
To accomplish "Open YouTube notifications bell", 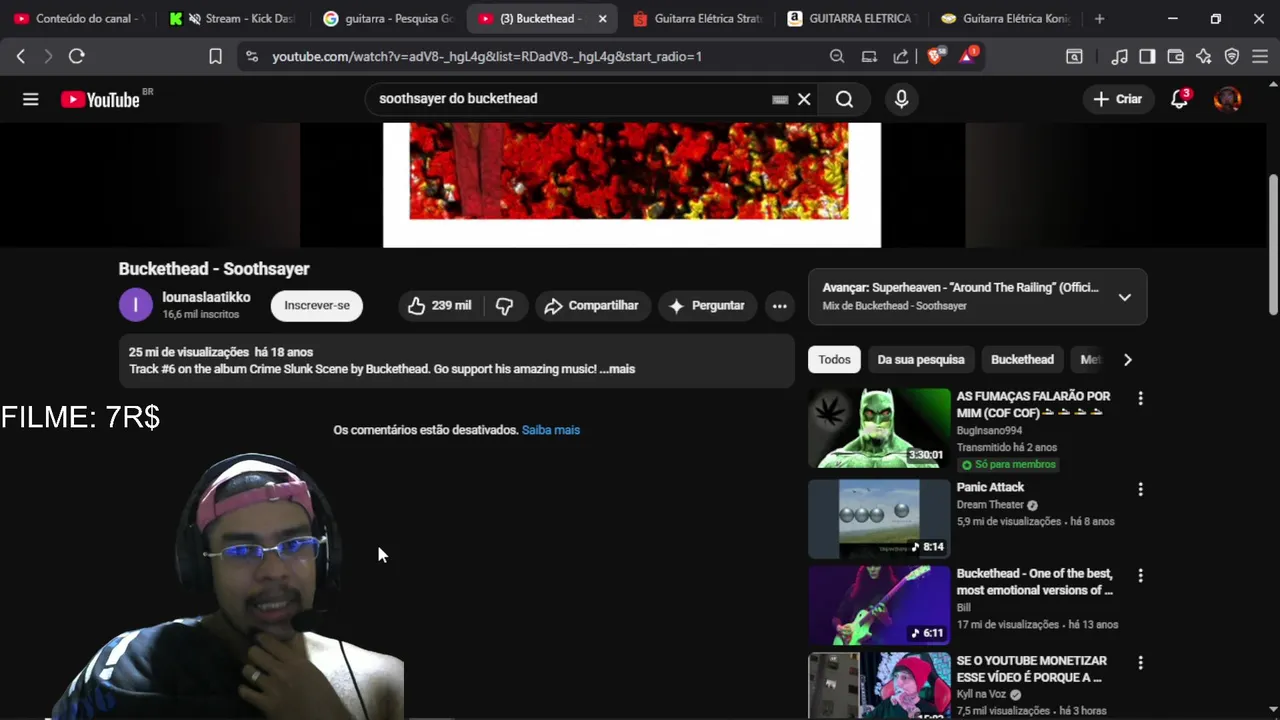I will [1180, 99].
